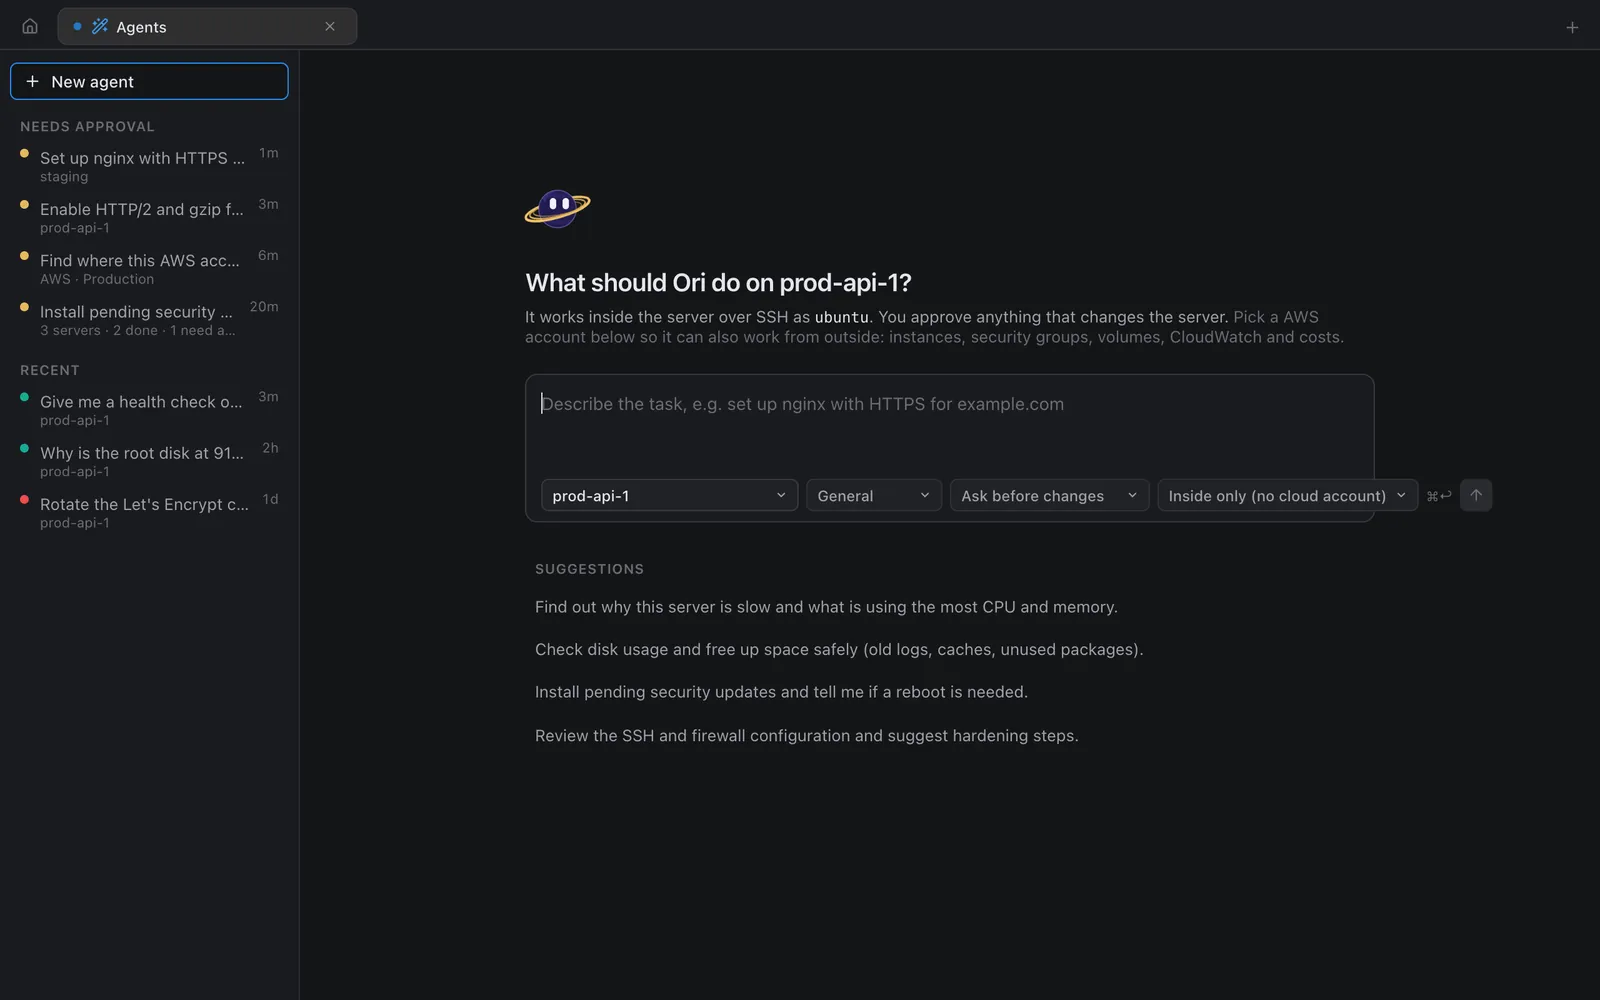Image resolution: width=1600 pixels, height=1000 pixels.
Task: Pick suggestion about slow server CPU and memory
Action: point(826,607)
